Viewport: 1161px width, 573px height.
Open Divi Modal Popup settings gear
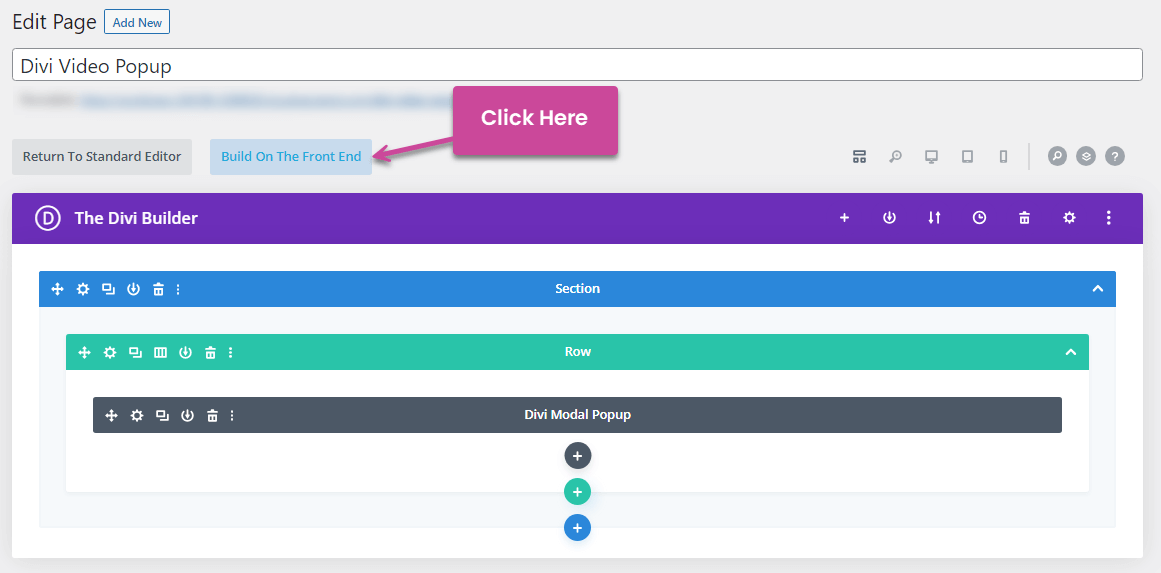point(137,415)
